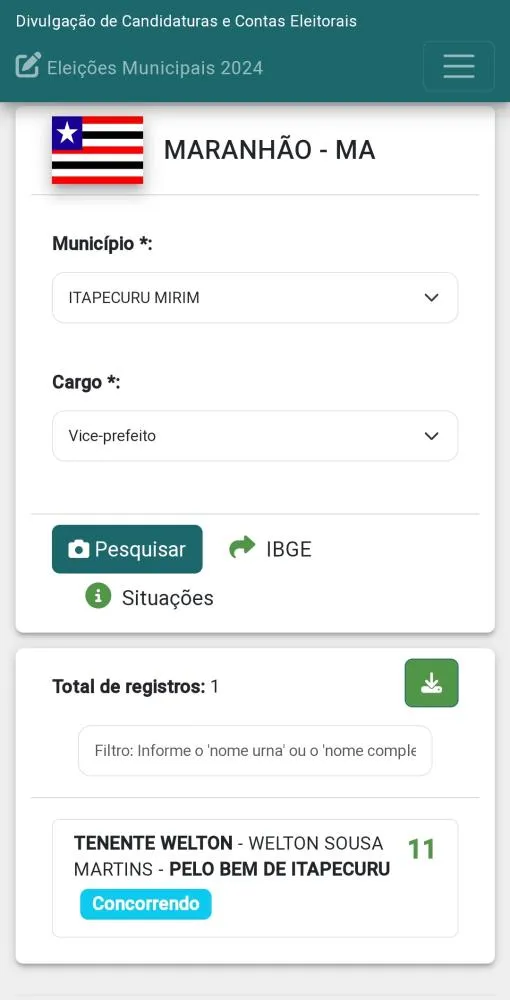Click the Divulgação de Candidaturas header title
The height and width of the screenshot is (1000, 510).
[186, 21]
